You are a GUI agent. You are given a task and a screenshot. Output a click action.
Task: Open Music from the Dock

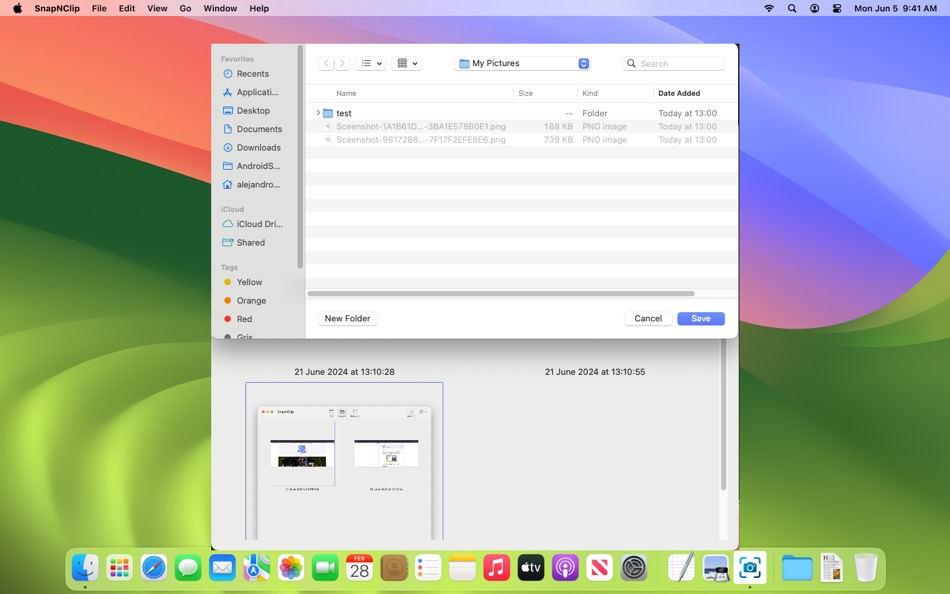tap(496, 568)
